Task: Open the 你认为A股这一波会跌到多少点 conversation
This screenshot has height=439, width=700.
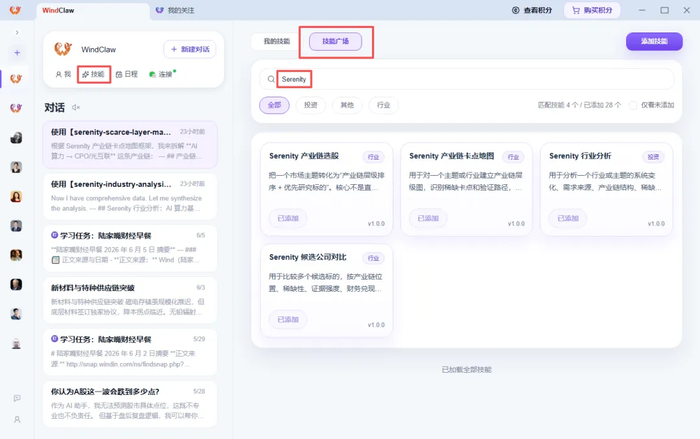Action: [x=130, y=404]
